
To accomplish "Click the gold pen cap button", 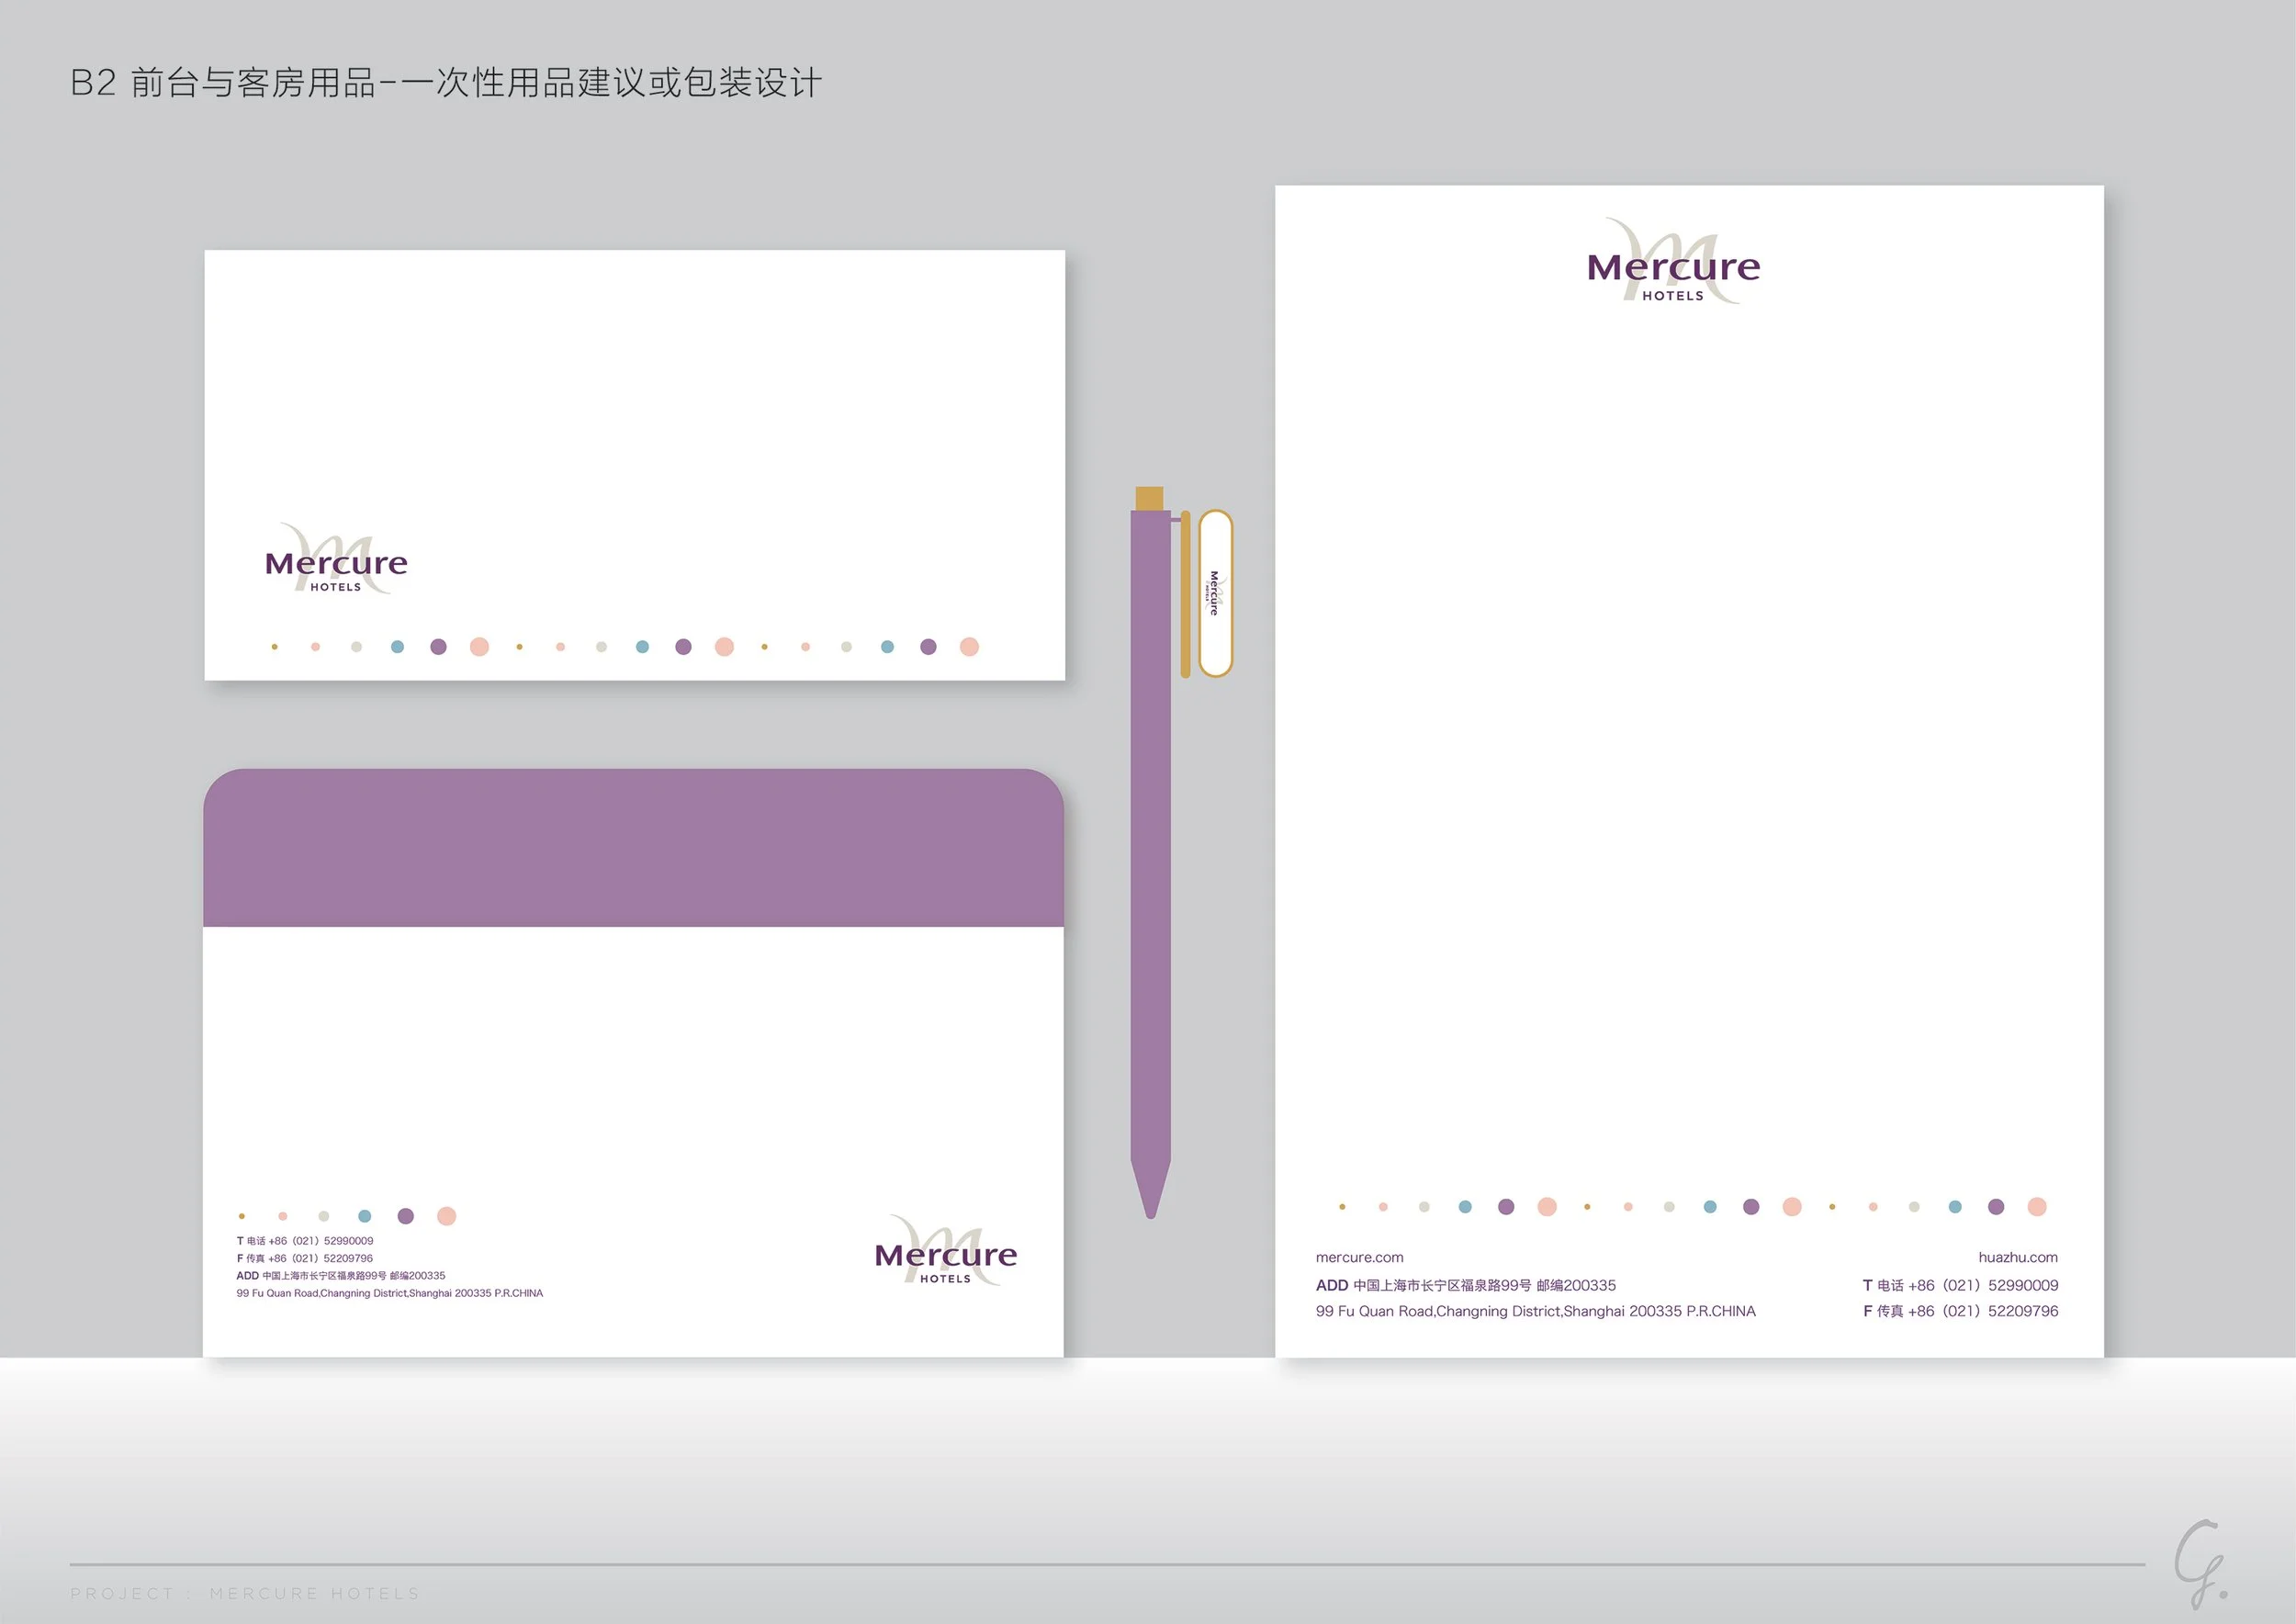I will pyautogui.click(x=1149, y=498).
